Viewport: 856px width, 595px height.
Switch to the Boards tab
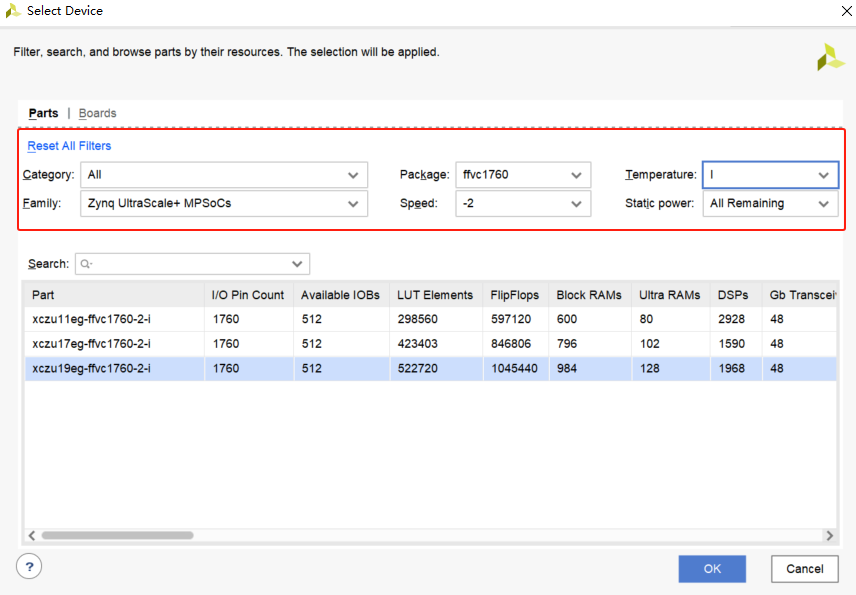pyautogui.click(x=98, y=113)
